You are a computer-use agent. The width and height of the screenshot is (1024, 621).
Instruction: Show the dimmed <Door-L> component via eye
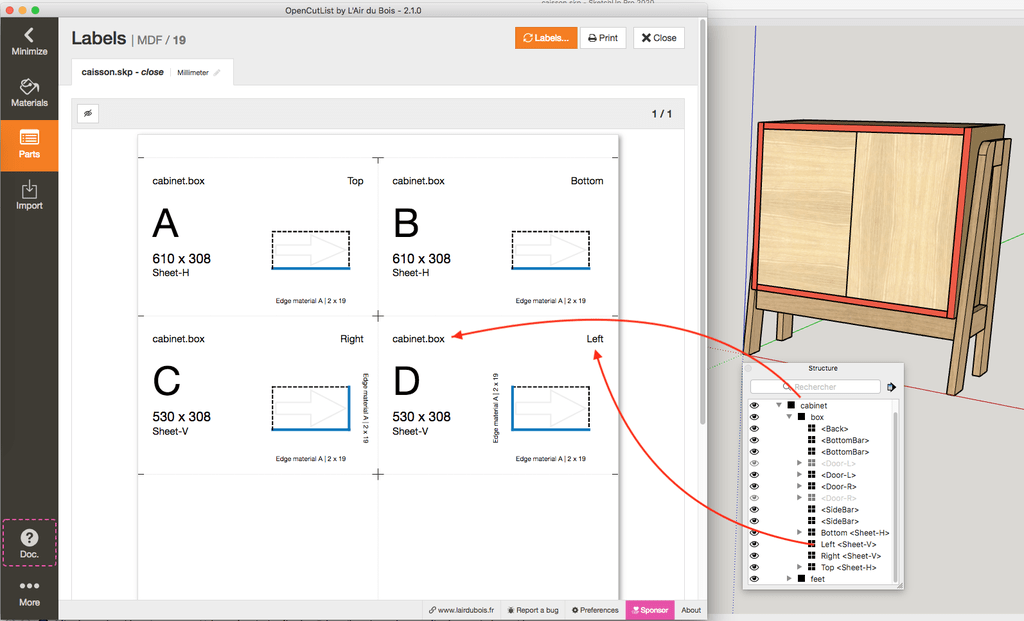(754, 464)
